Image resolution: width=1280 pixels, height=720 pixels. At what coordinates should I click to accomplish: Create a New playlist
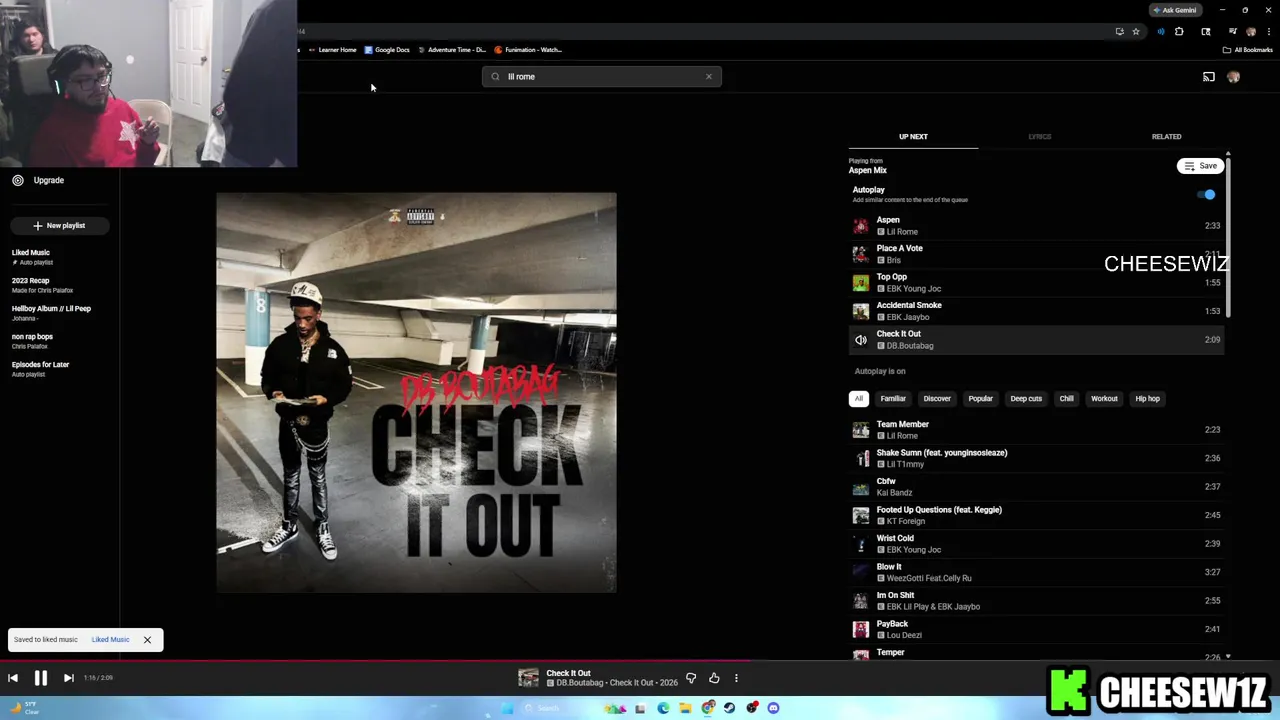(59, 225)
